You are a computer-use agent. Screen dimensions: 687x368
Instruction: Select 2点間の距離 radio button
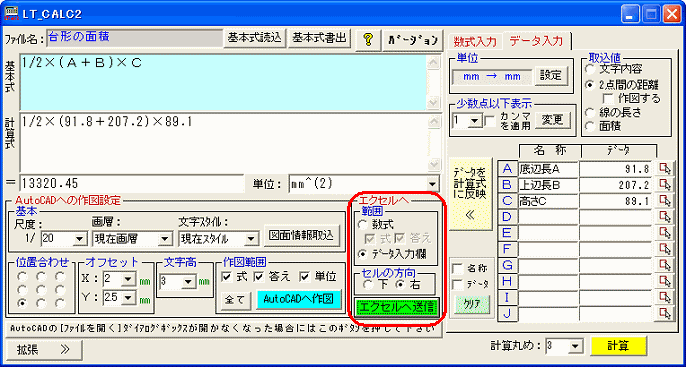tap(591, 85)
